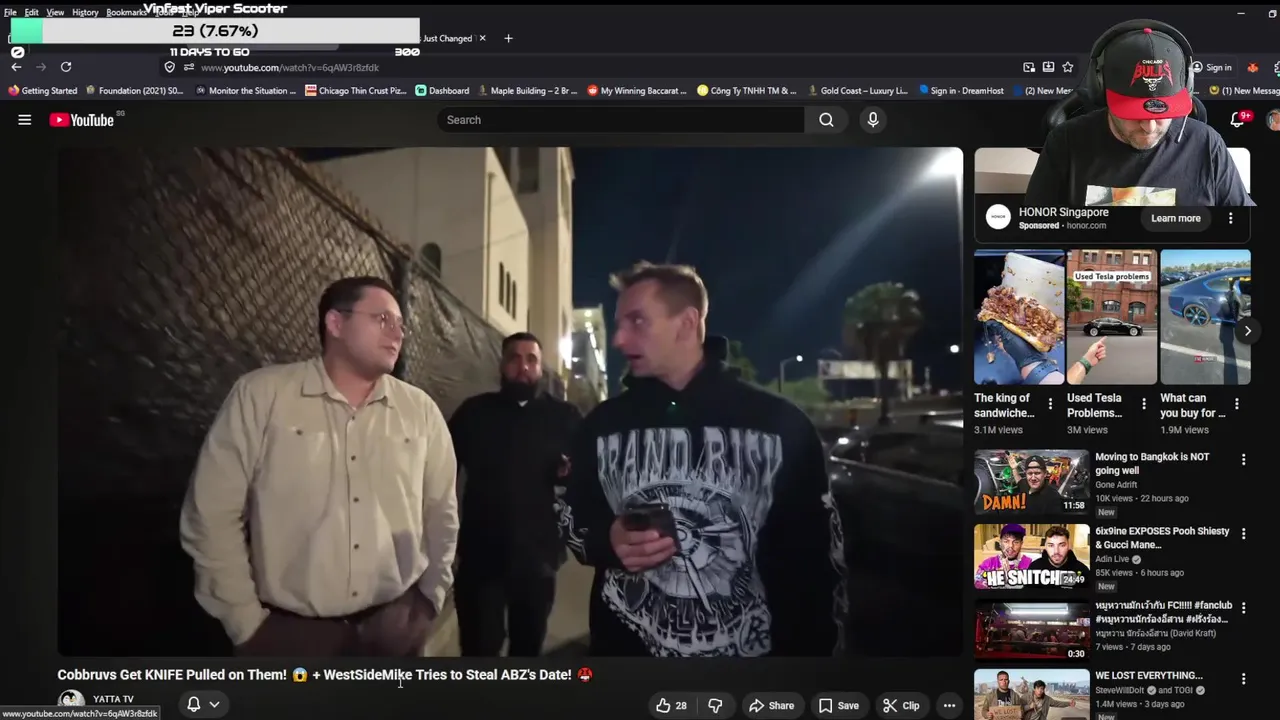This screenshot has width=1280, height=720.
Task: Open 'Getting Started' bookmark
Action: [42, 90]
